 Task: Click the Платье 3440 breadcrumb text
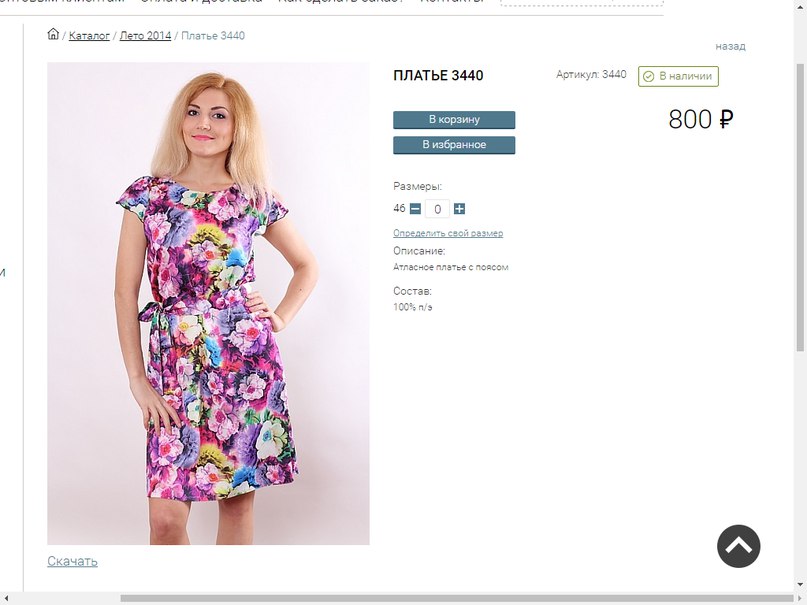coord(213,35)
